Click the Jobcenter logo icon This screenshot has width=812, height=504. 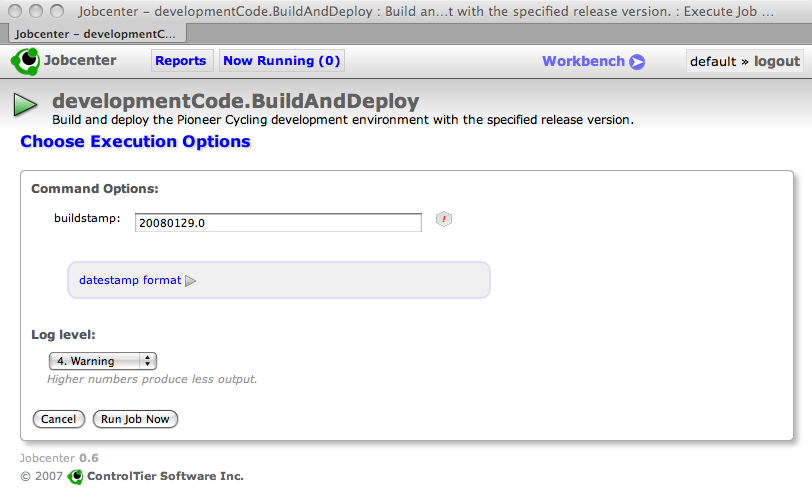[25, 62]
